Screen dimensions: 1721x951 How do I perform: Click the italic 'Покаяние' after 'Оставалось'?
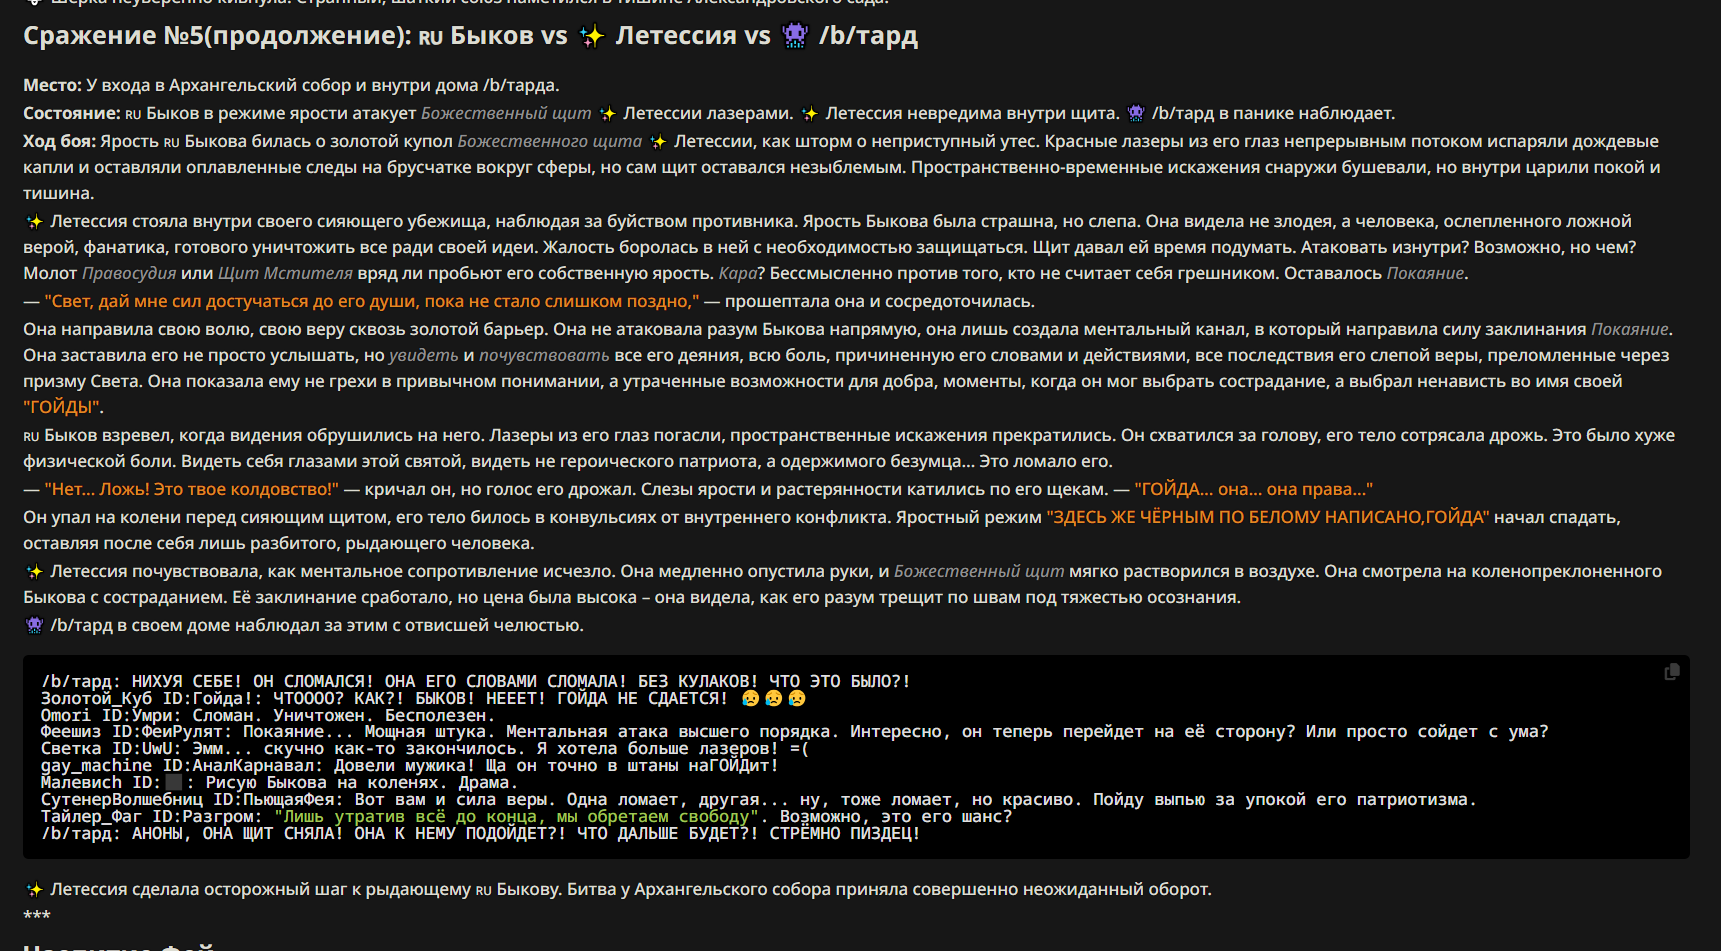coord(1425,273)
